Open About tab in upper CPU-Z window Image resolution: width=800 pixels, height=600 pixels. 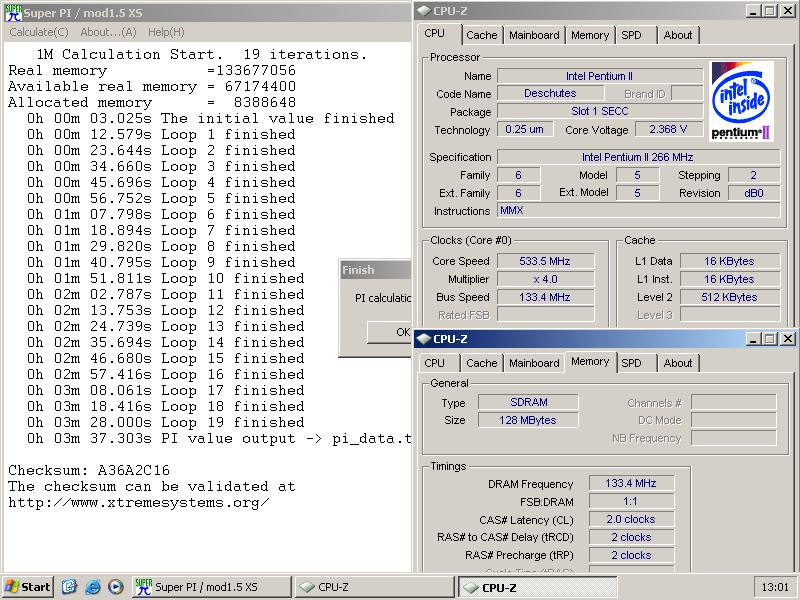click(x=678, y=35)
